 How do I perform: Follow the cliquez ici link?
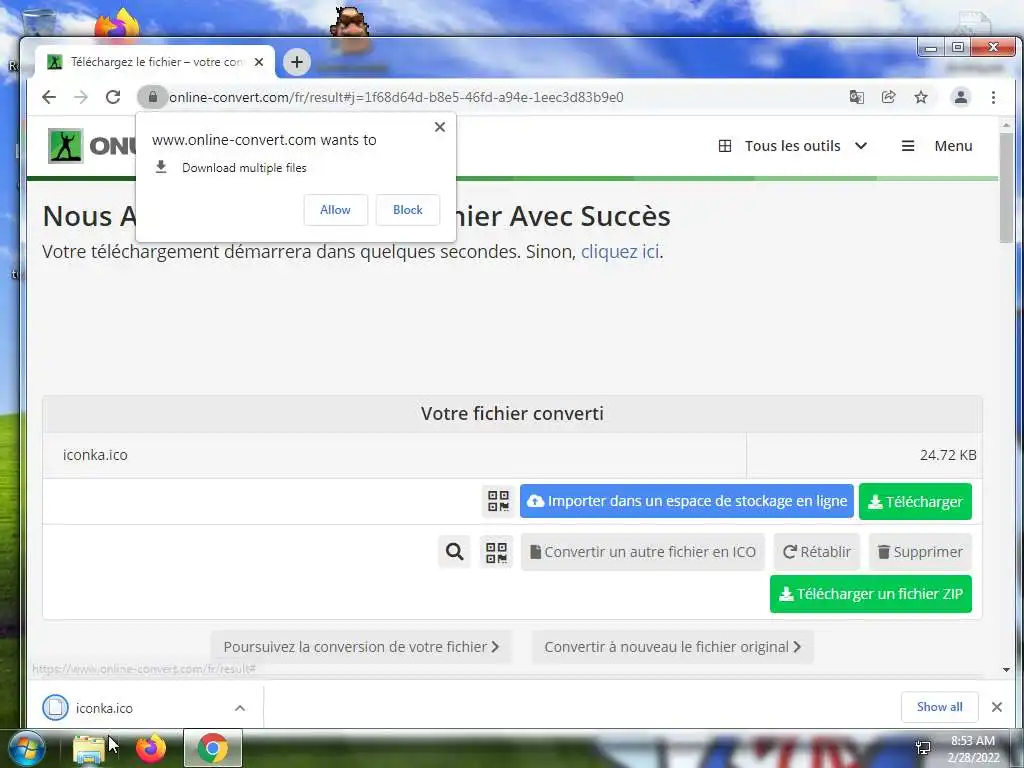click(620, 251)
